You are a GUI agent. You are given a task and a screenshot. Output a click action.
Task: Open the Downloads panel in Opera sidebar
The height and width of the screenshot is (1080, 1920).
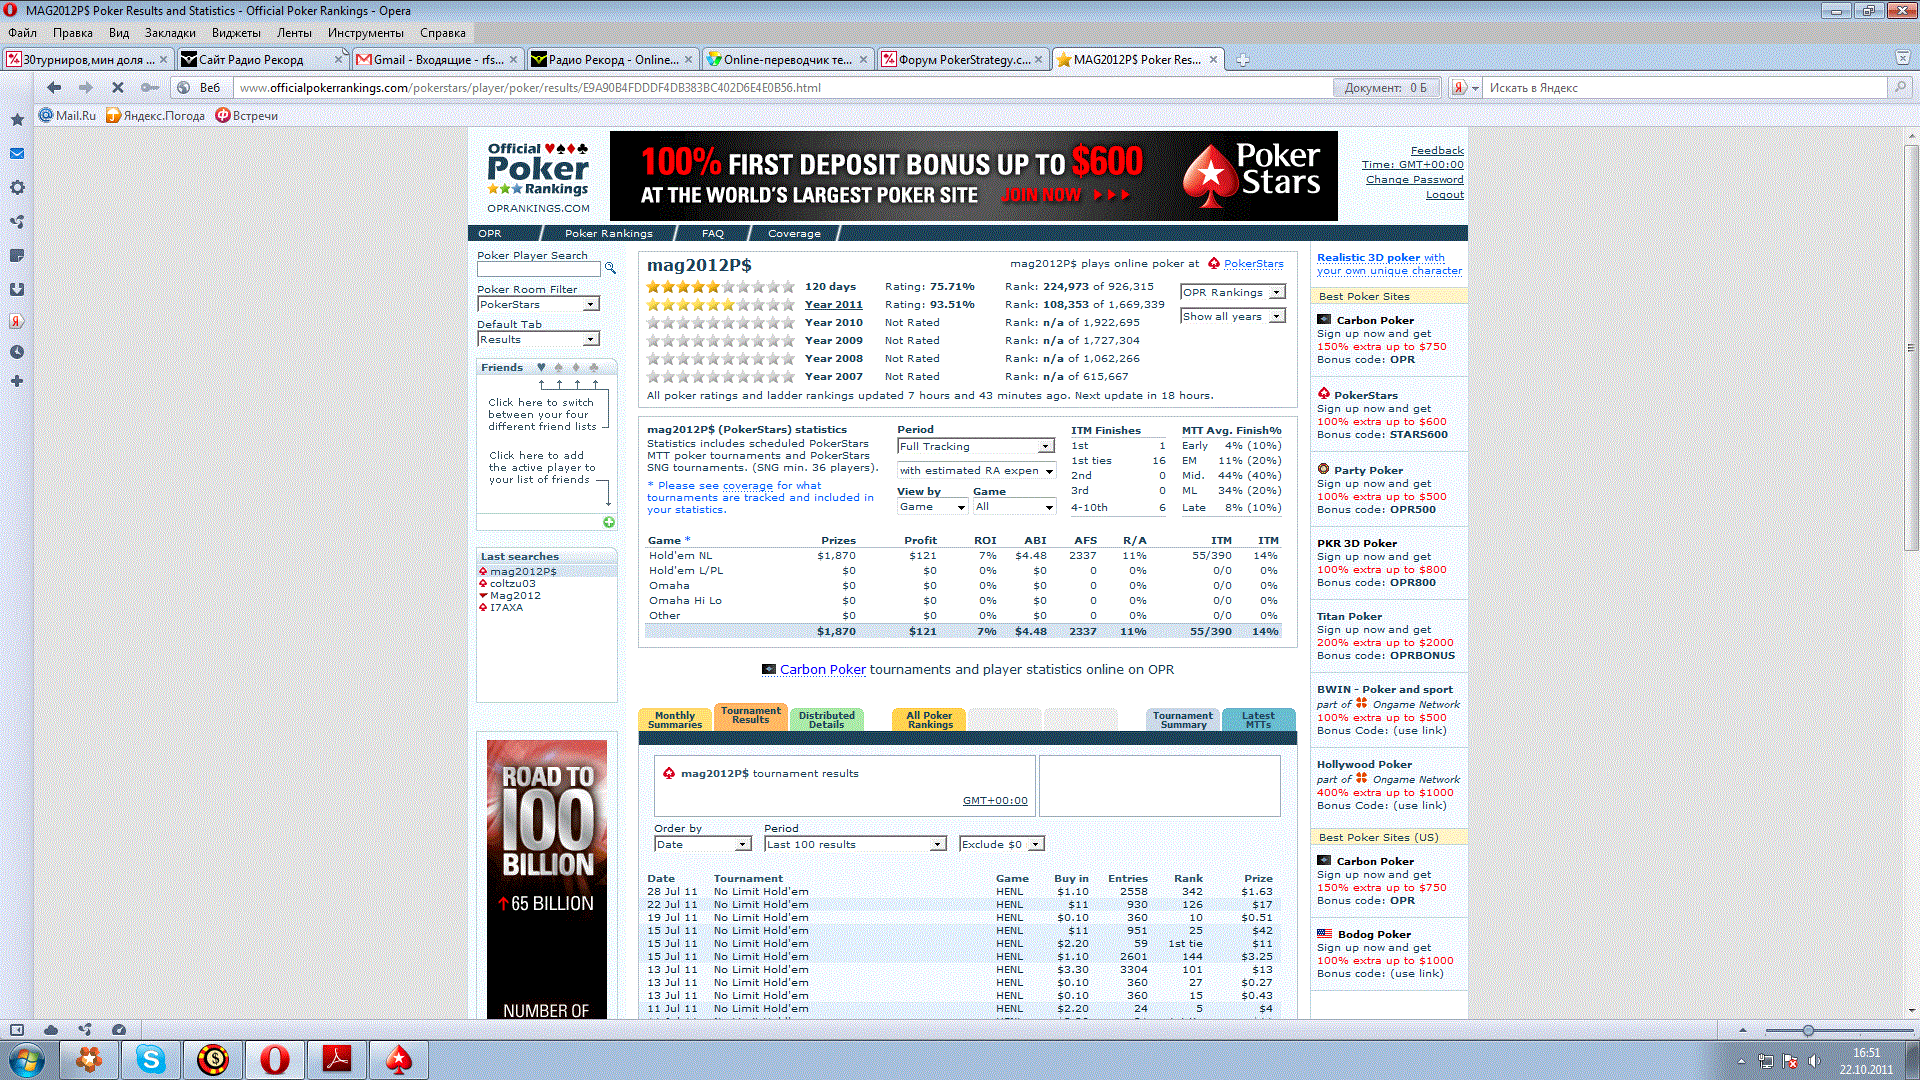pos(17,290)
